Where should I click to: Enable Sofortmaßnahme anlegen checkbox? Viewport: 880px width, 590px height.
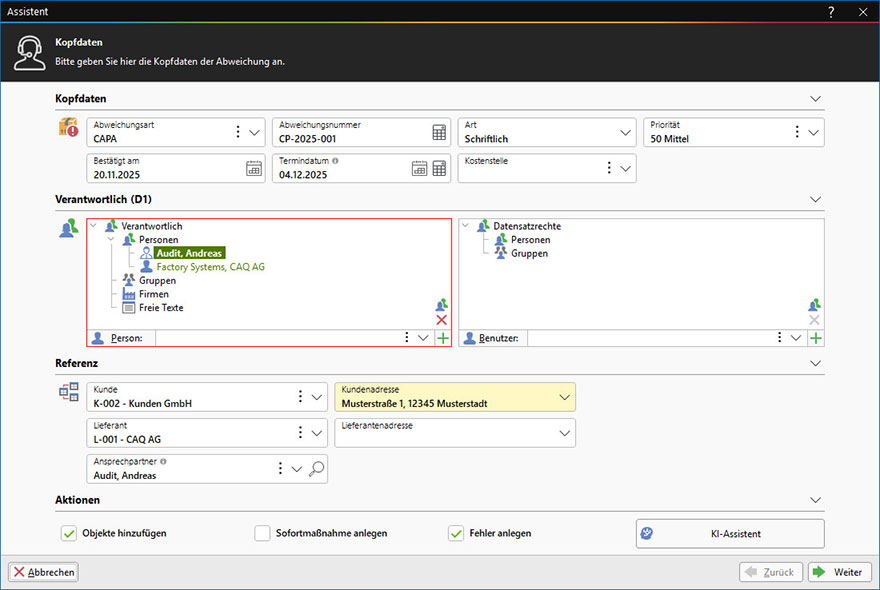click(x=262, y=534)
